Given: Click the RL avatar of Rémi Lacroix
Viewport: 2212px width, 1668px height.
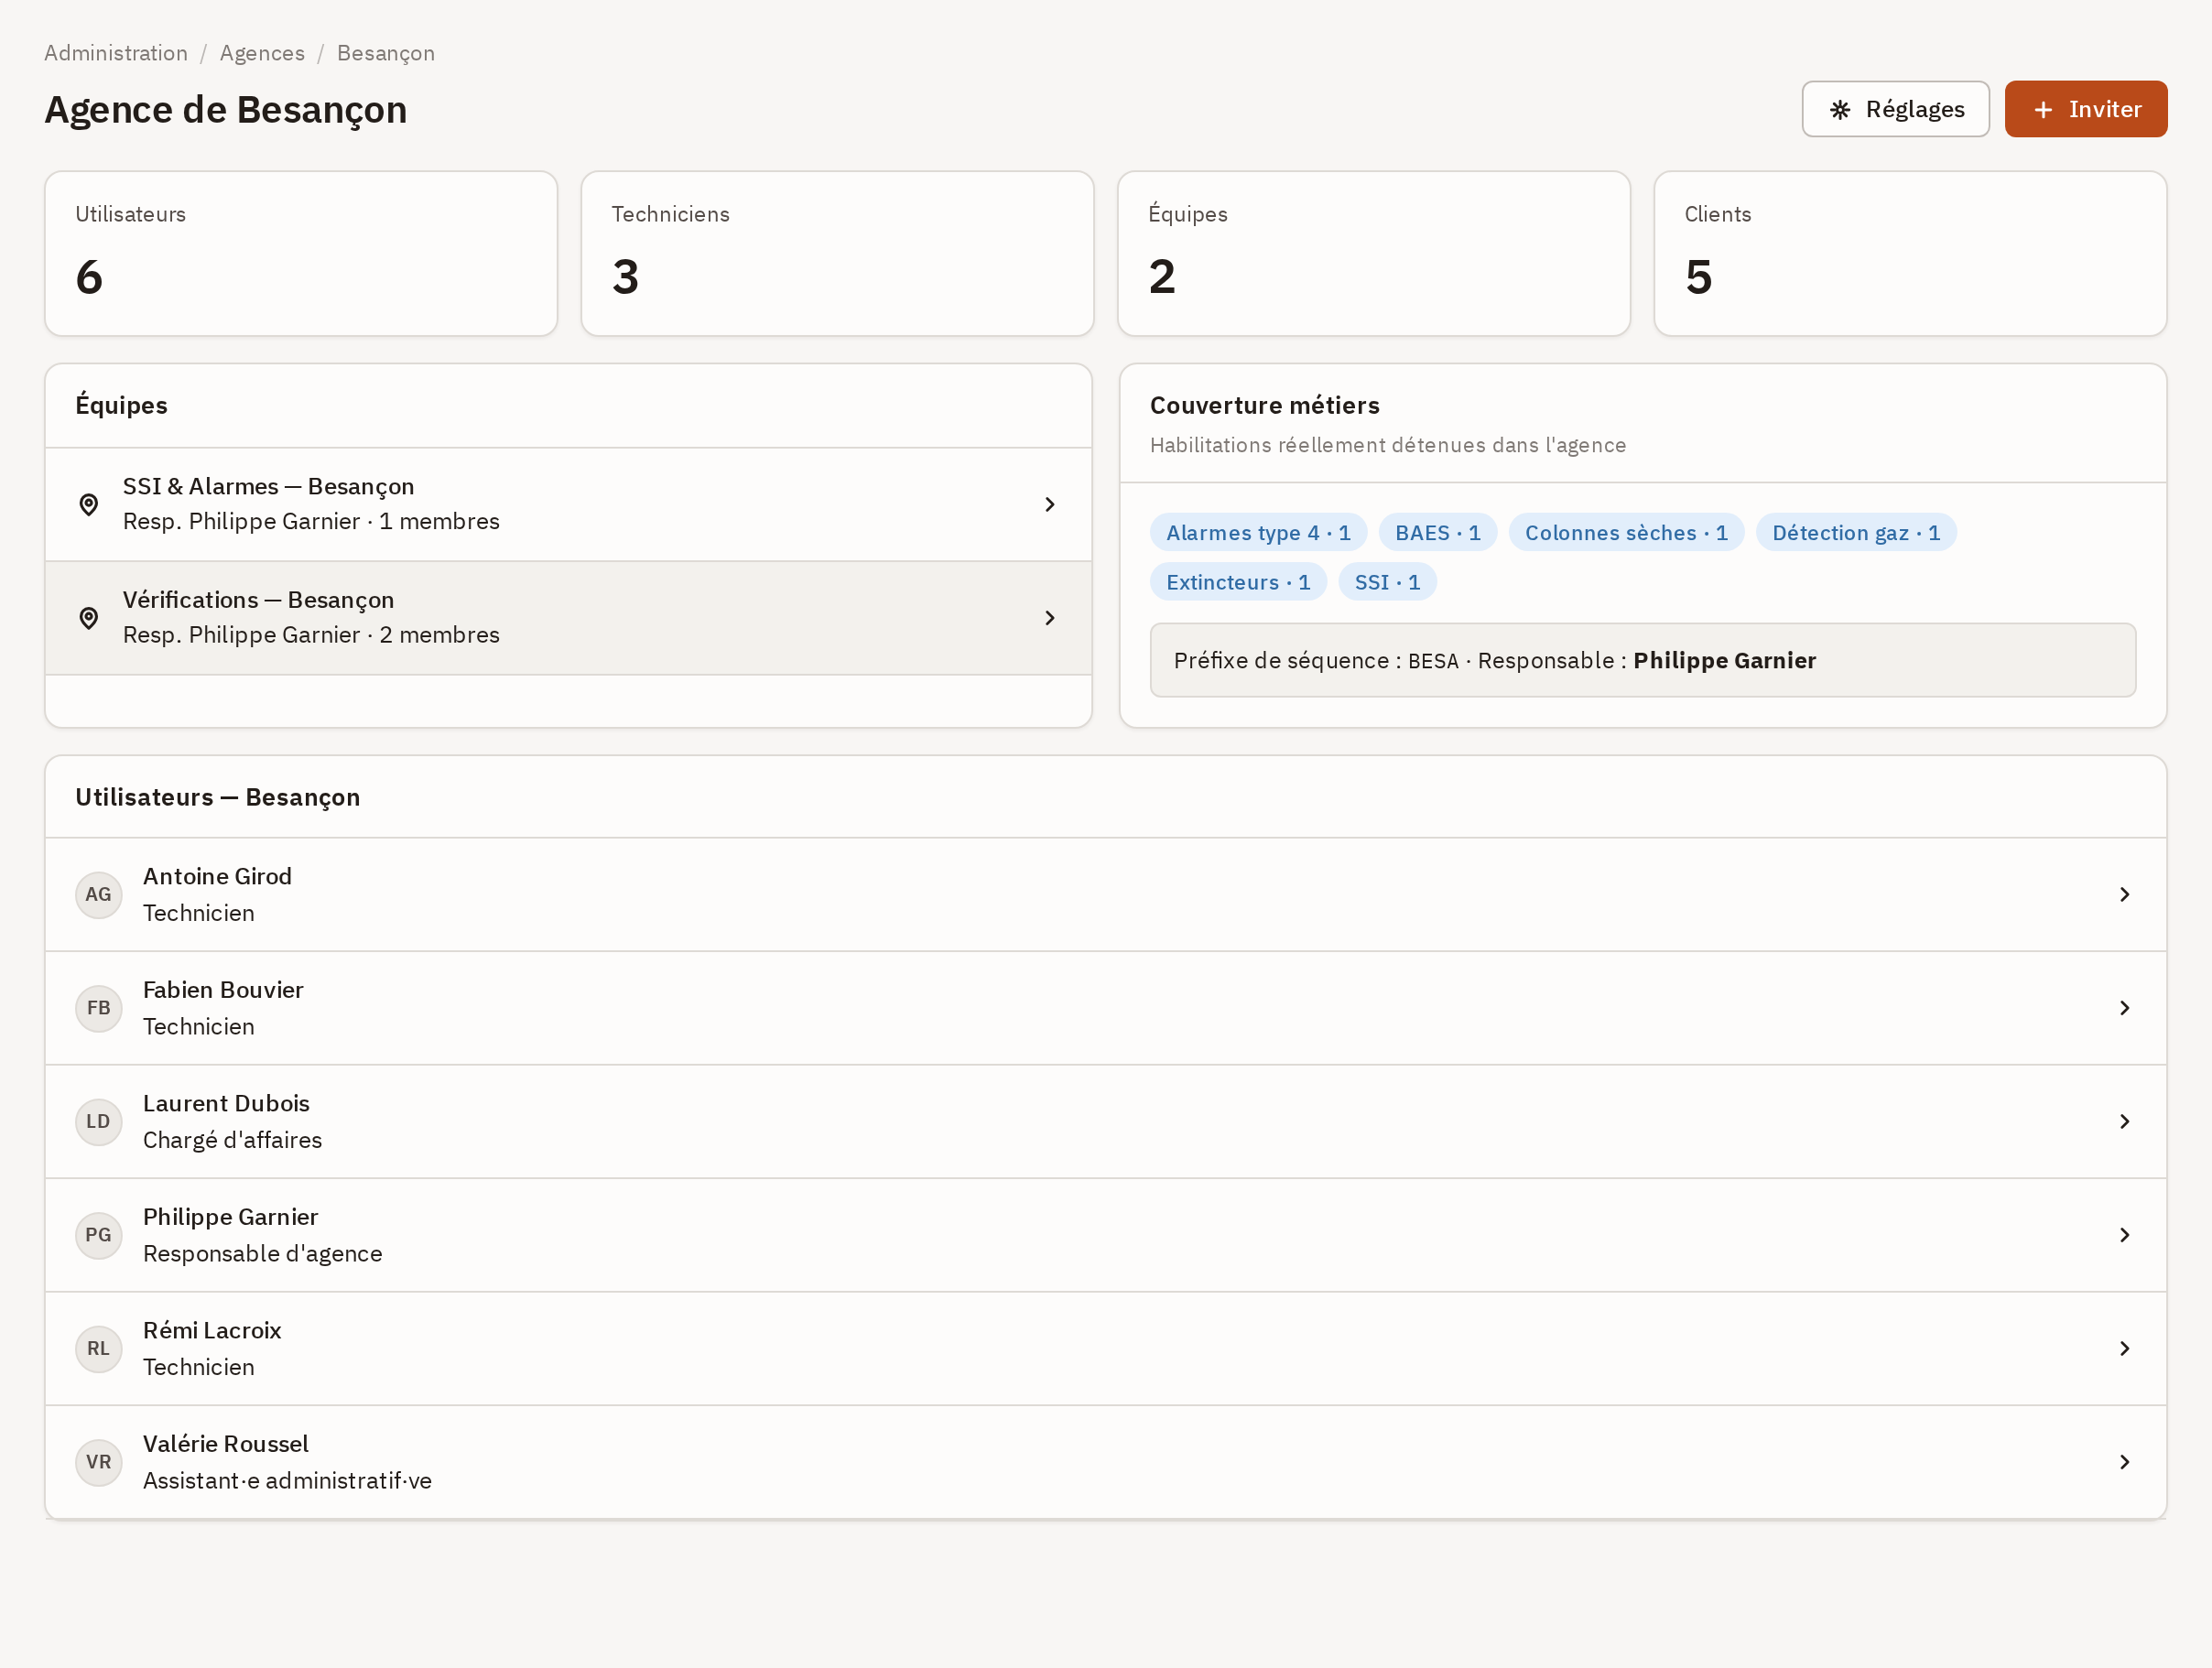Looking at the screenshot, I should [98, 1349].
